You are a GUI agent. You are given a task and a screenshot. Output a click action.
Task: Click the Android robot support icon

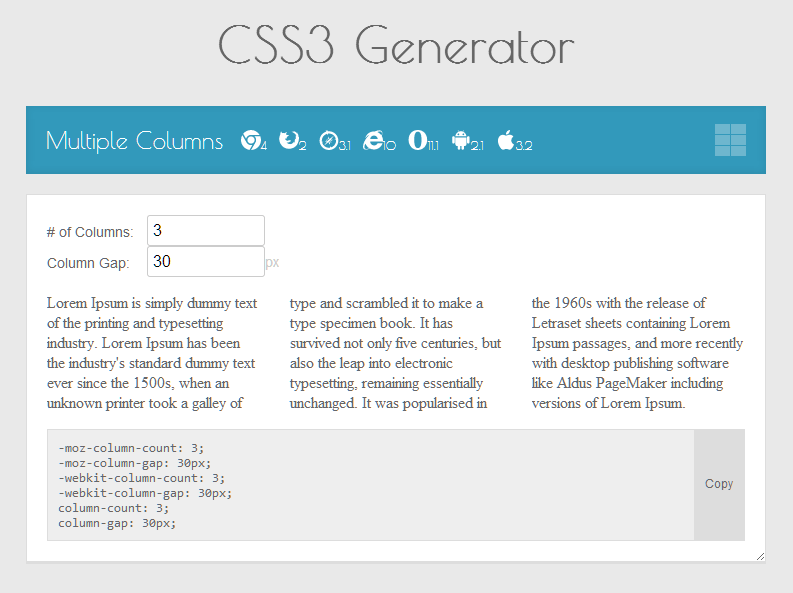click(x=461, y=141)
